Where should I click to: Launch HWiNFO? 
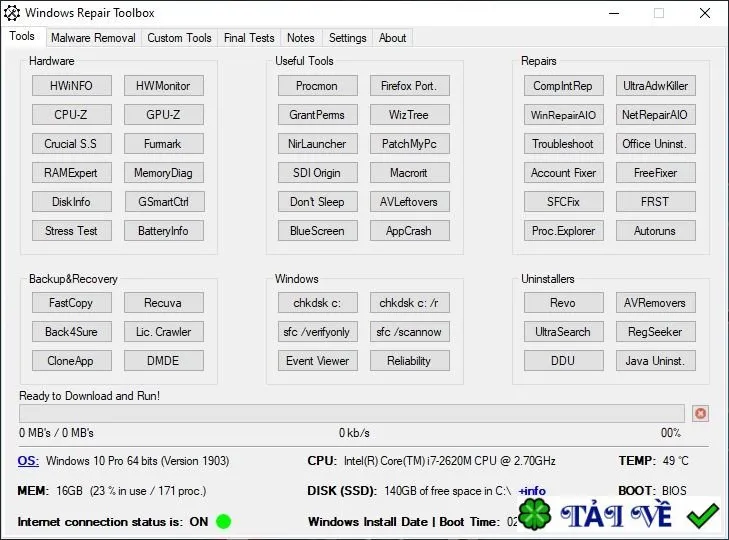[x=72, y=86]
